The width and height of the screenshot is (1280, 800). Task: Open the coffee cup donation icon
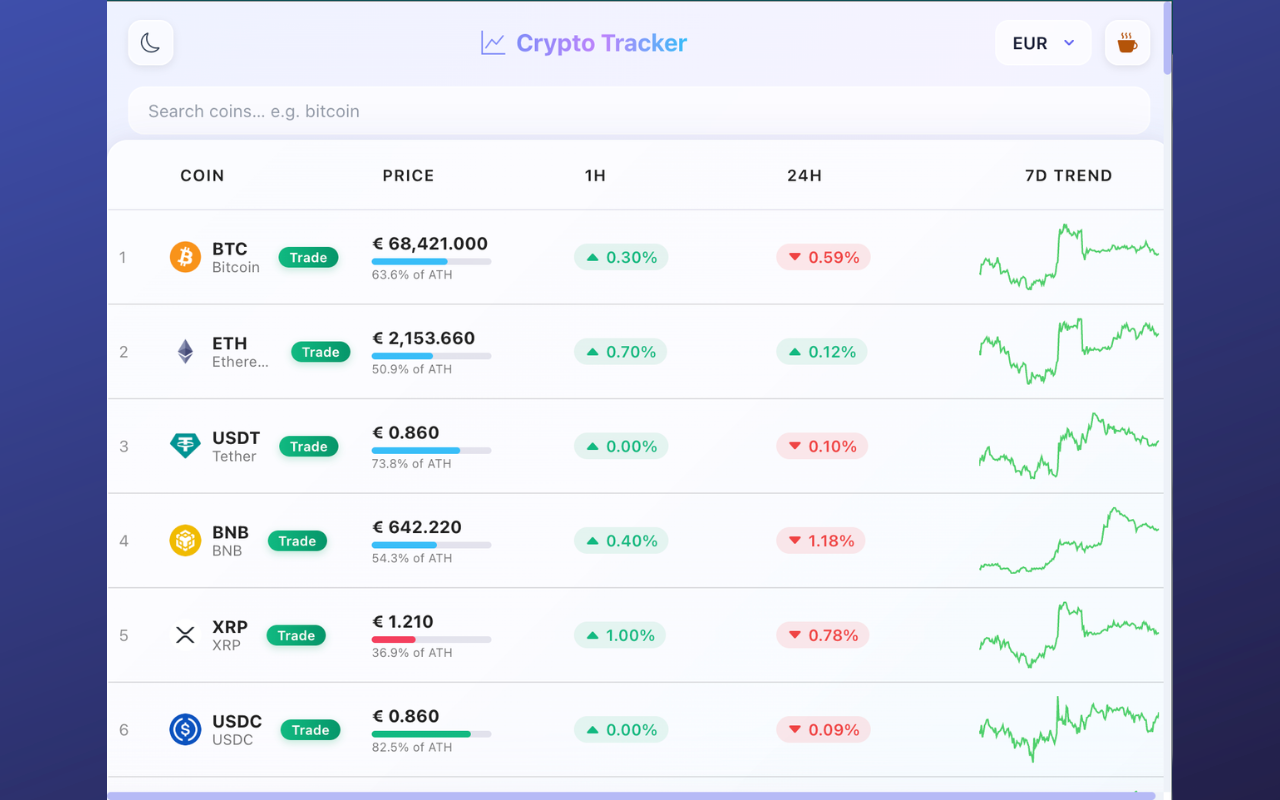(1127, 43)
